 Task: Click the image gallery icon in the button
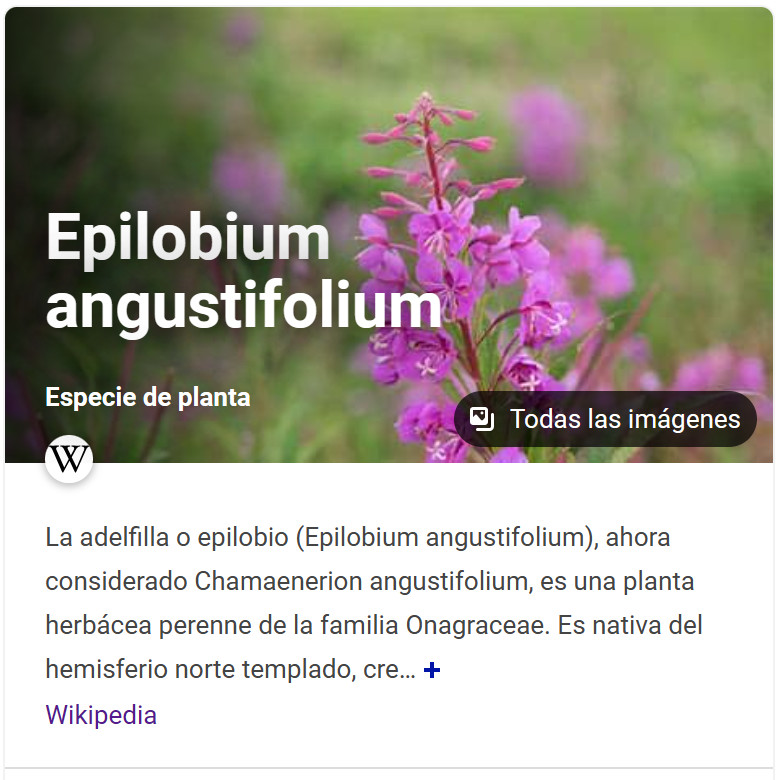[482, 419]
